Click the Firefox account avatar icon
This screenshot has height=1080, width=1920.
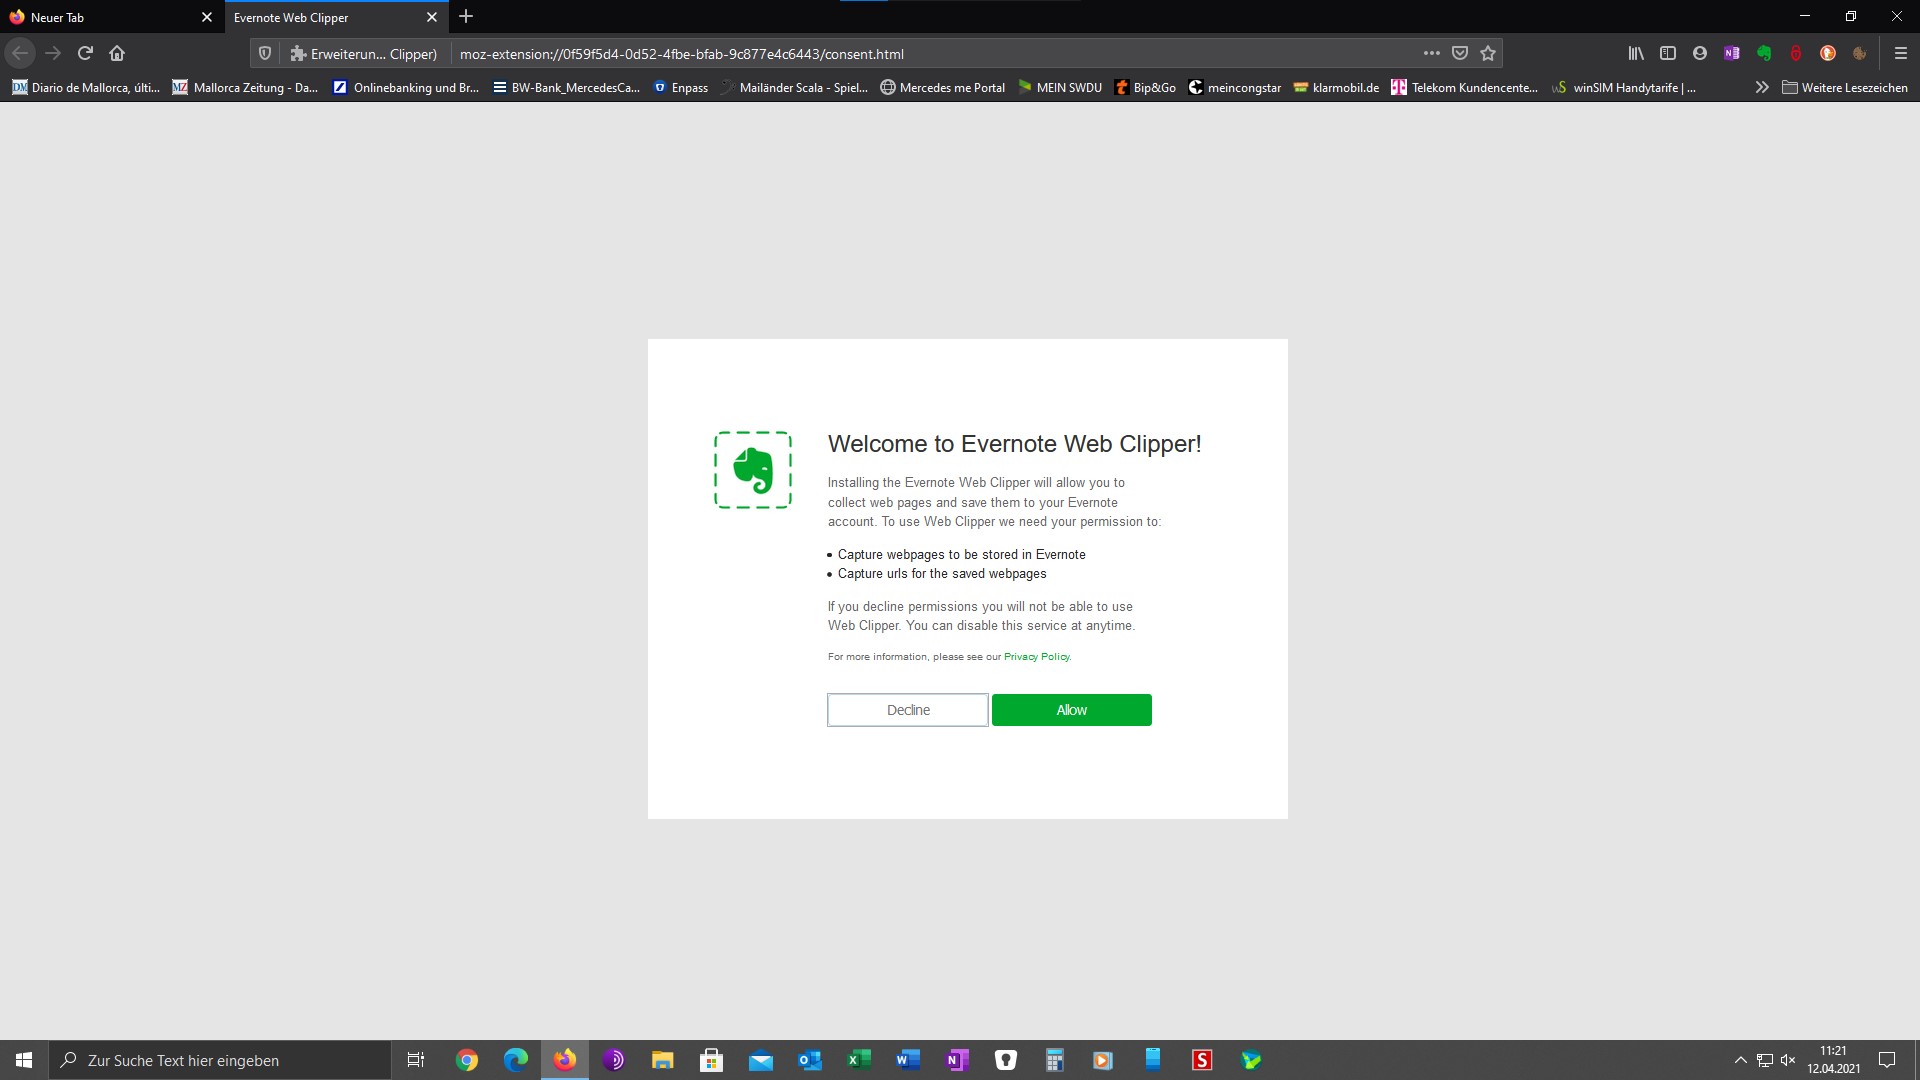(x=1700, y=54)
